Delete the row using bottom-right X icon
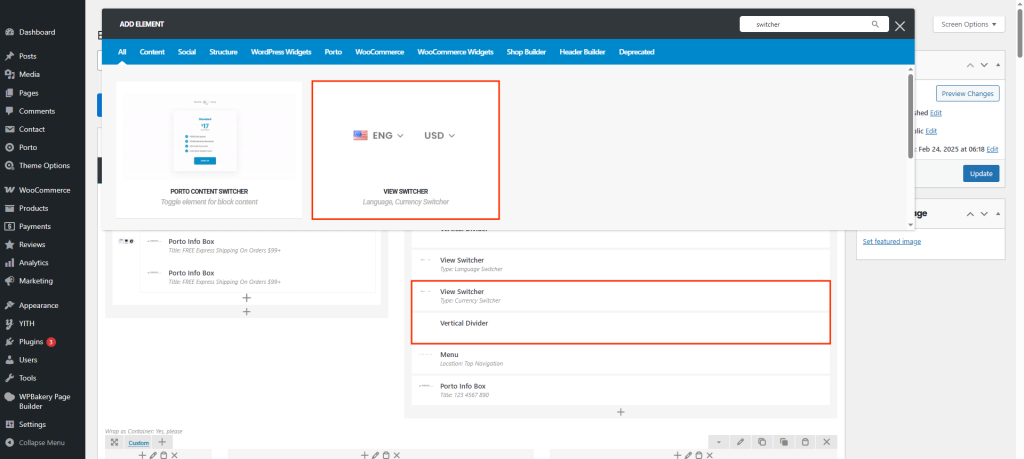This screenshot has width=1024, height=459. tap(827, 442)
